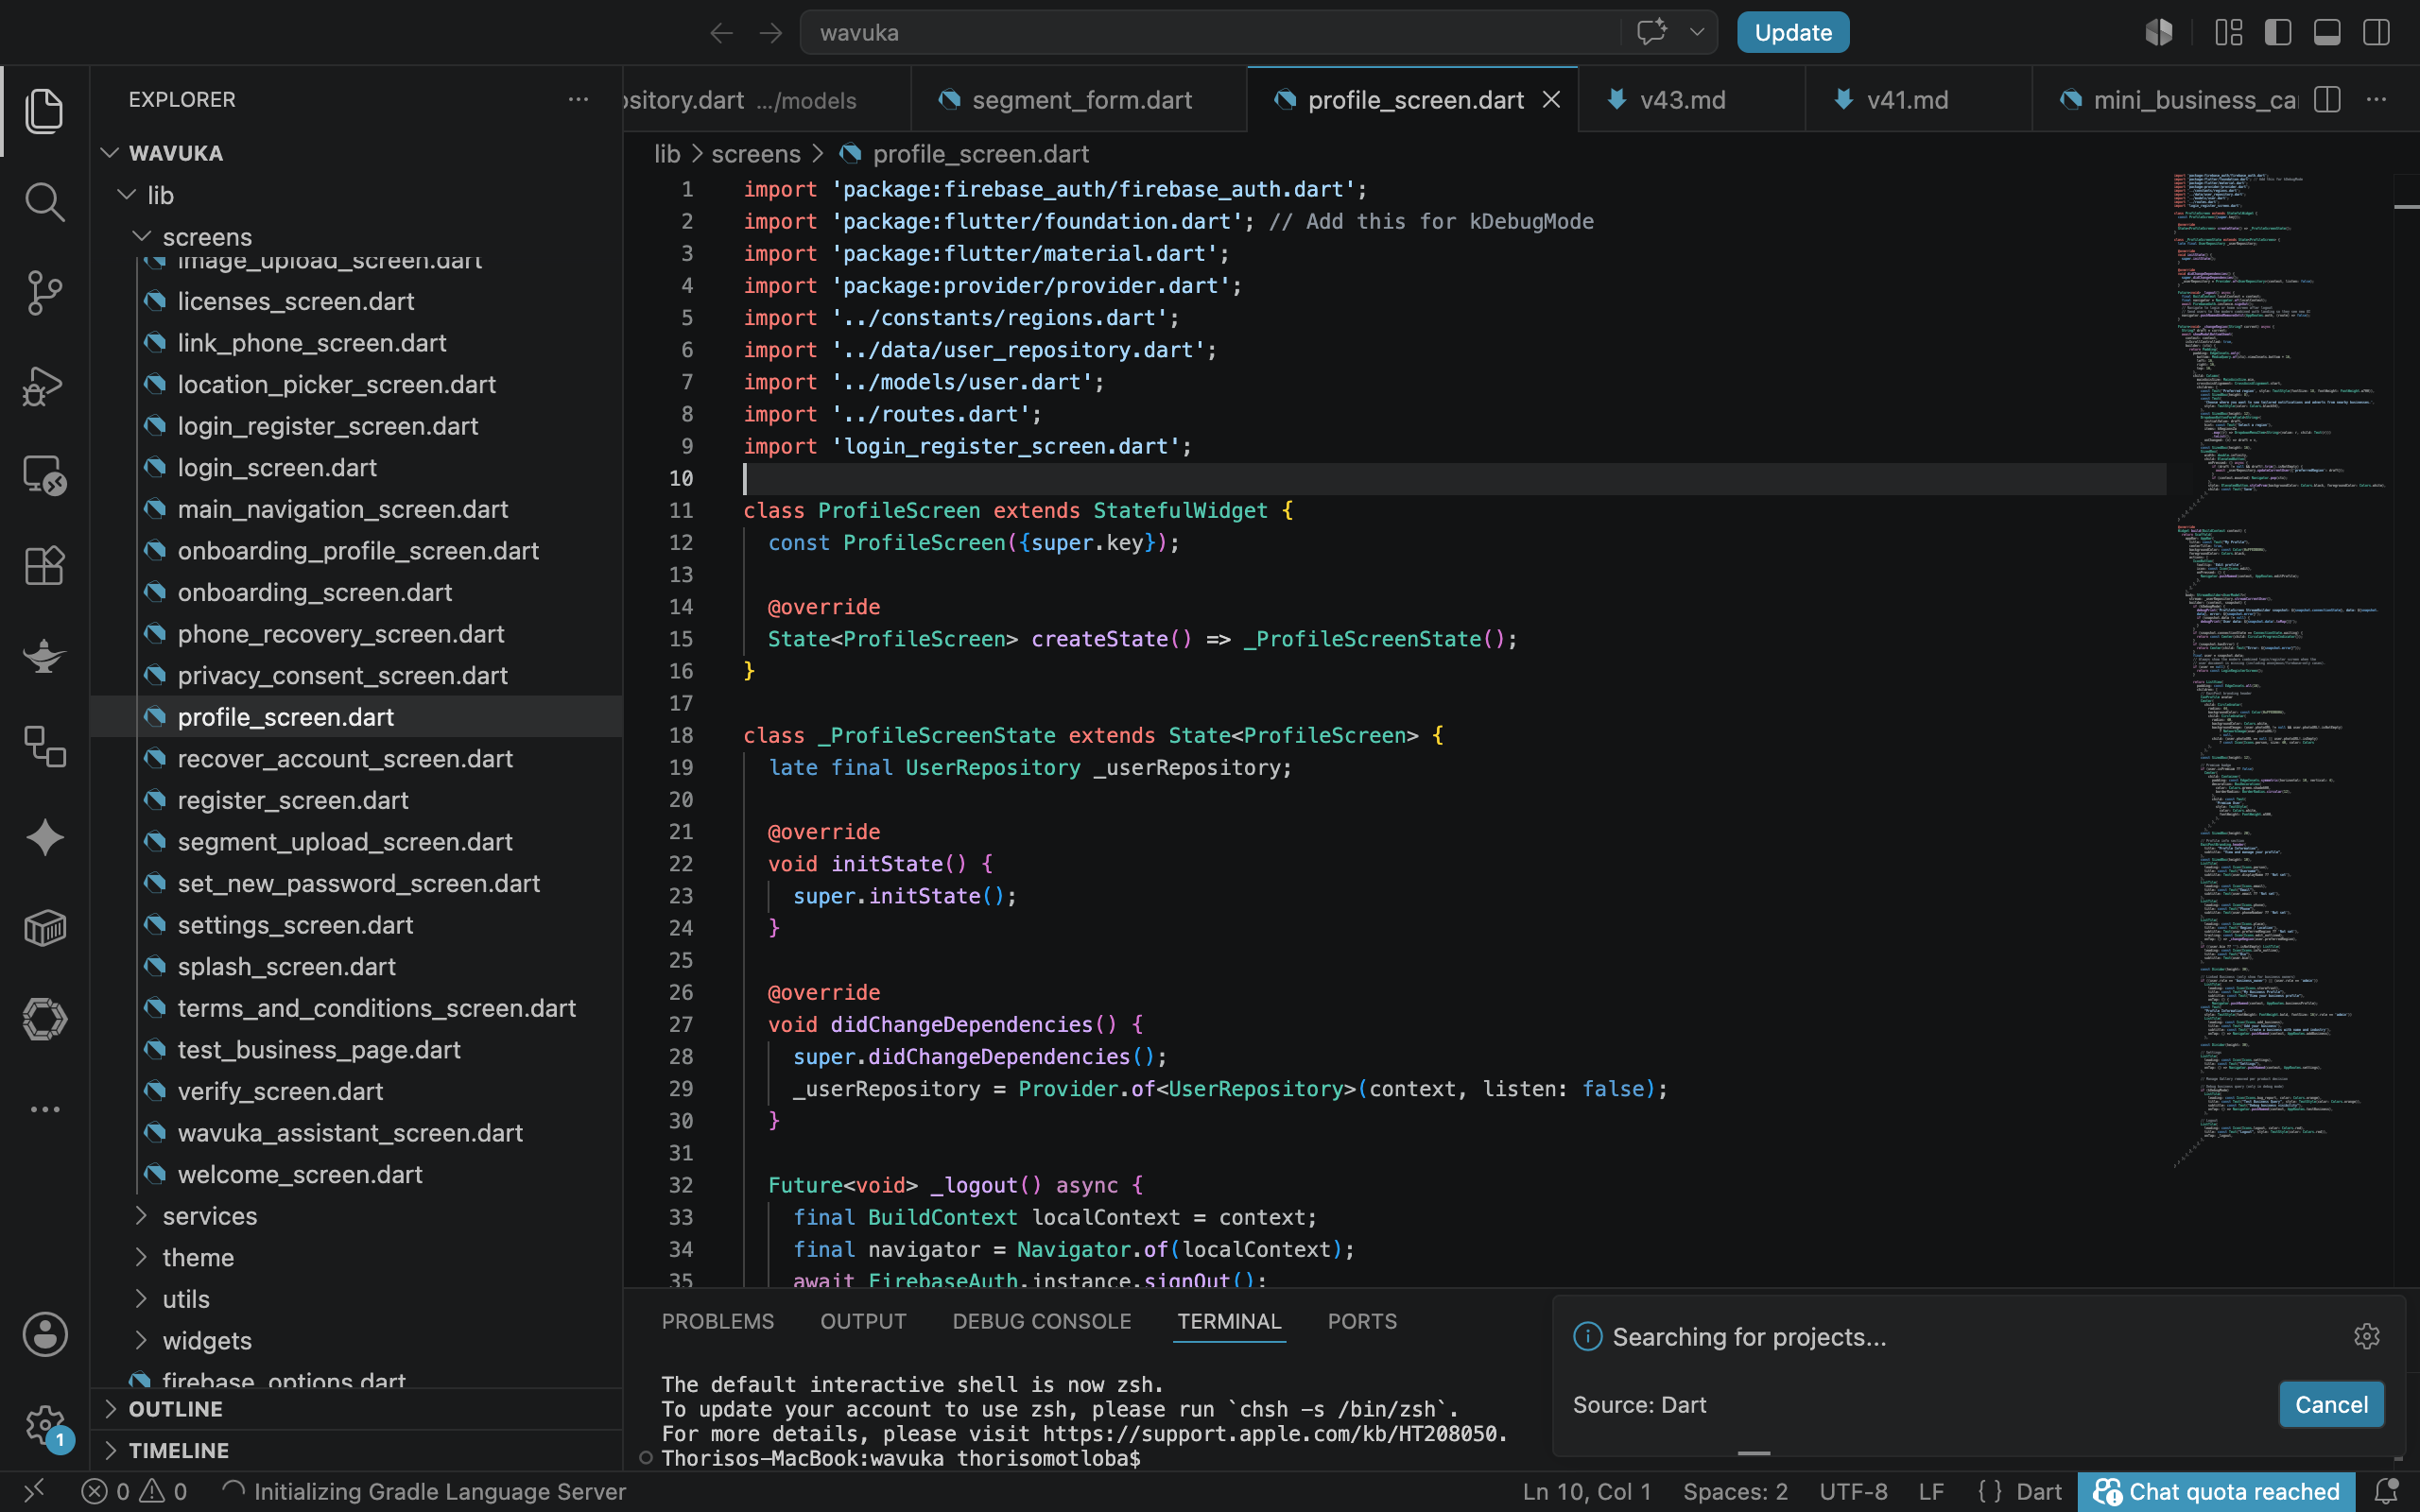Open settings_screen.dart in the explorer
The height and width of the screenshot is (1512, 2420).
pos(356,925)
